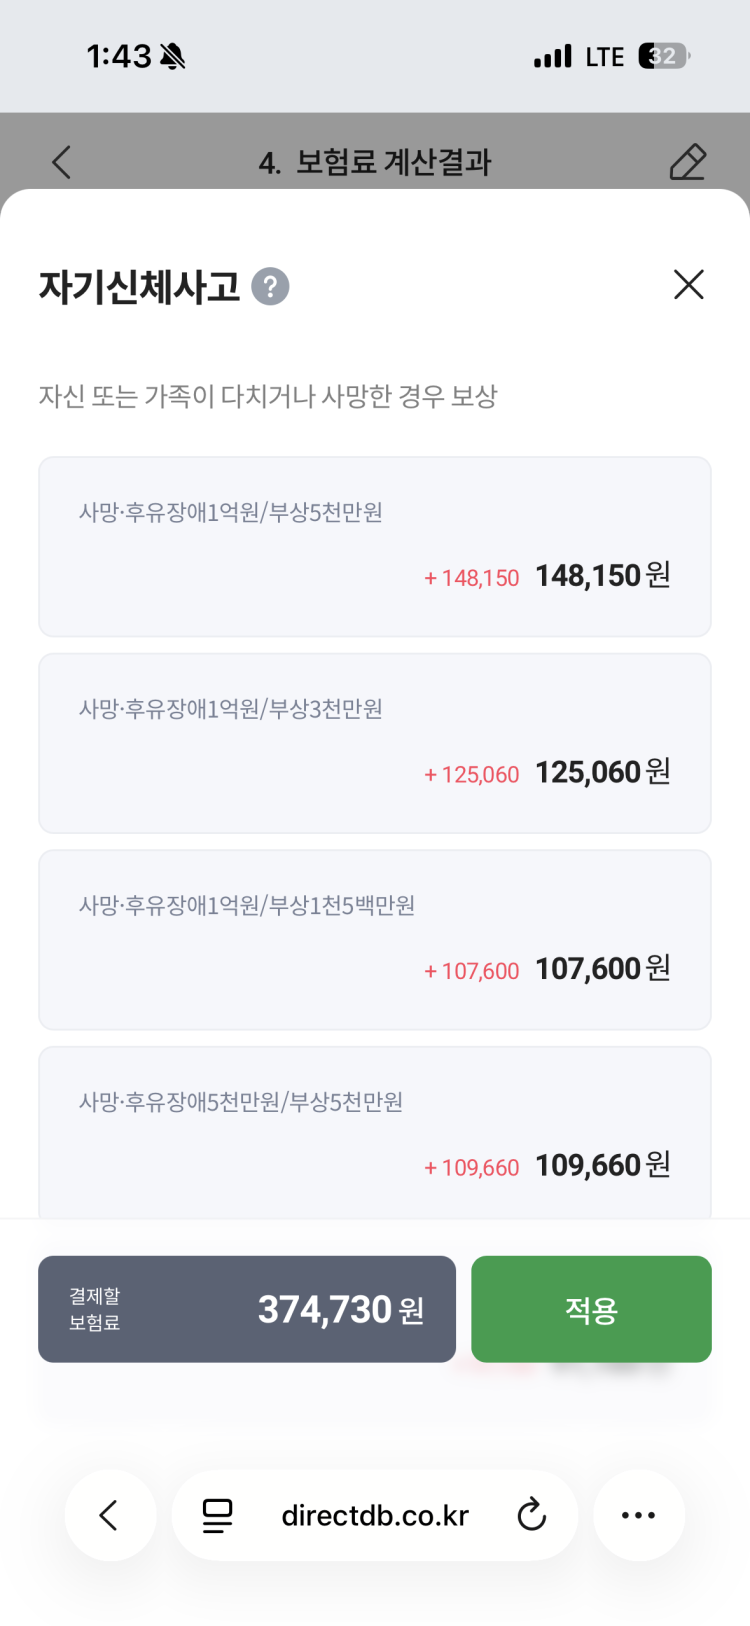Tap the directdb.co.kr address field
This screenshot has height=1626, width=750.
375,1516
